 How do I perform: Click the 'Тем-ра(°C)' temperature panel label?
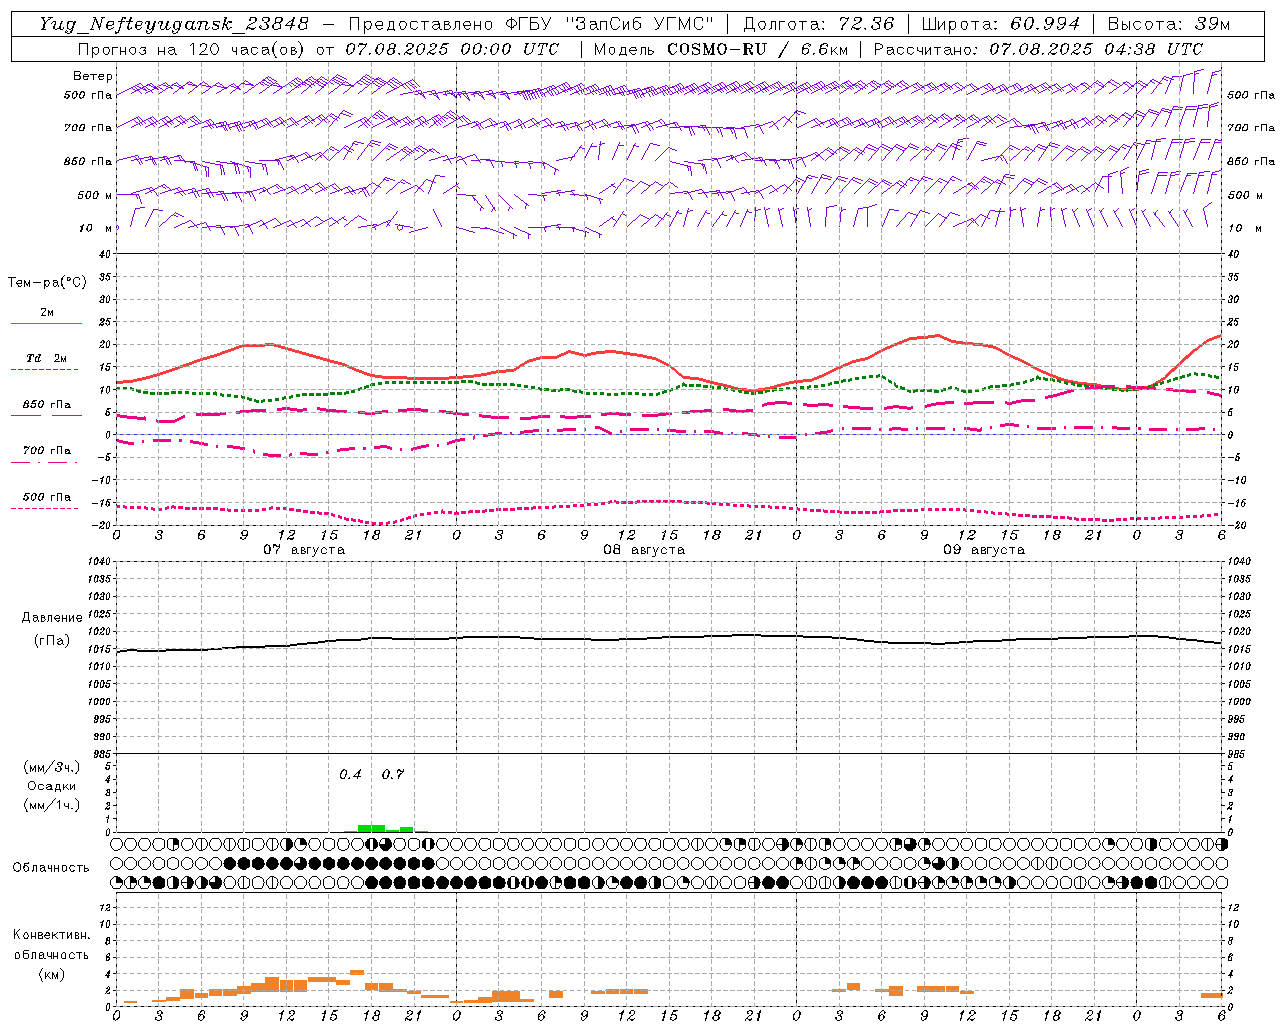[x=47, y=283]
